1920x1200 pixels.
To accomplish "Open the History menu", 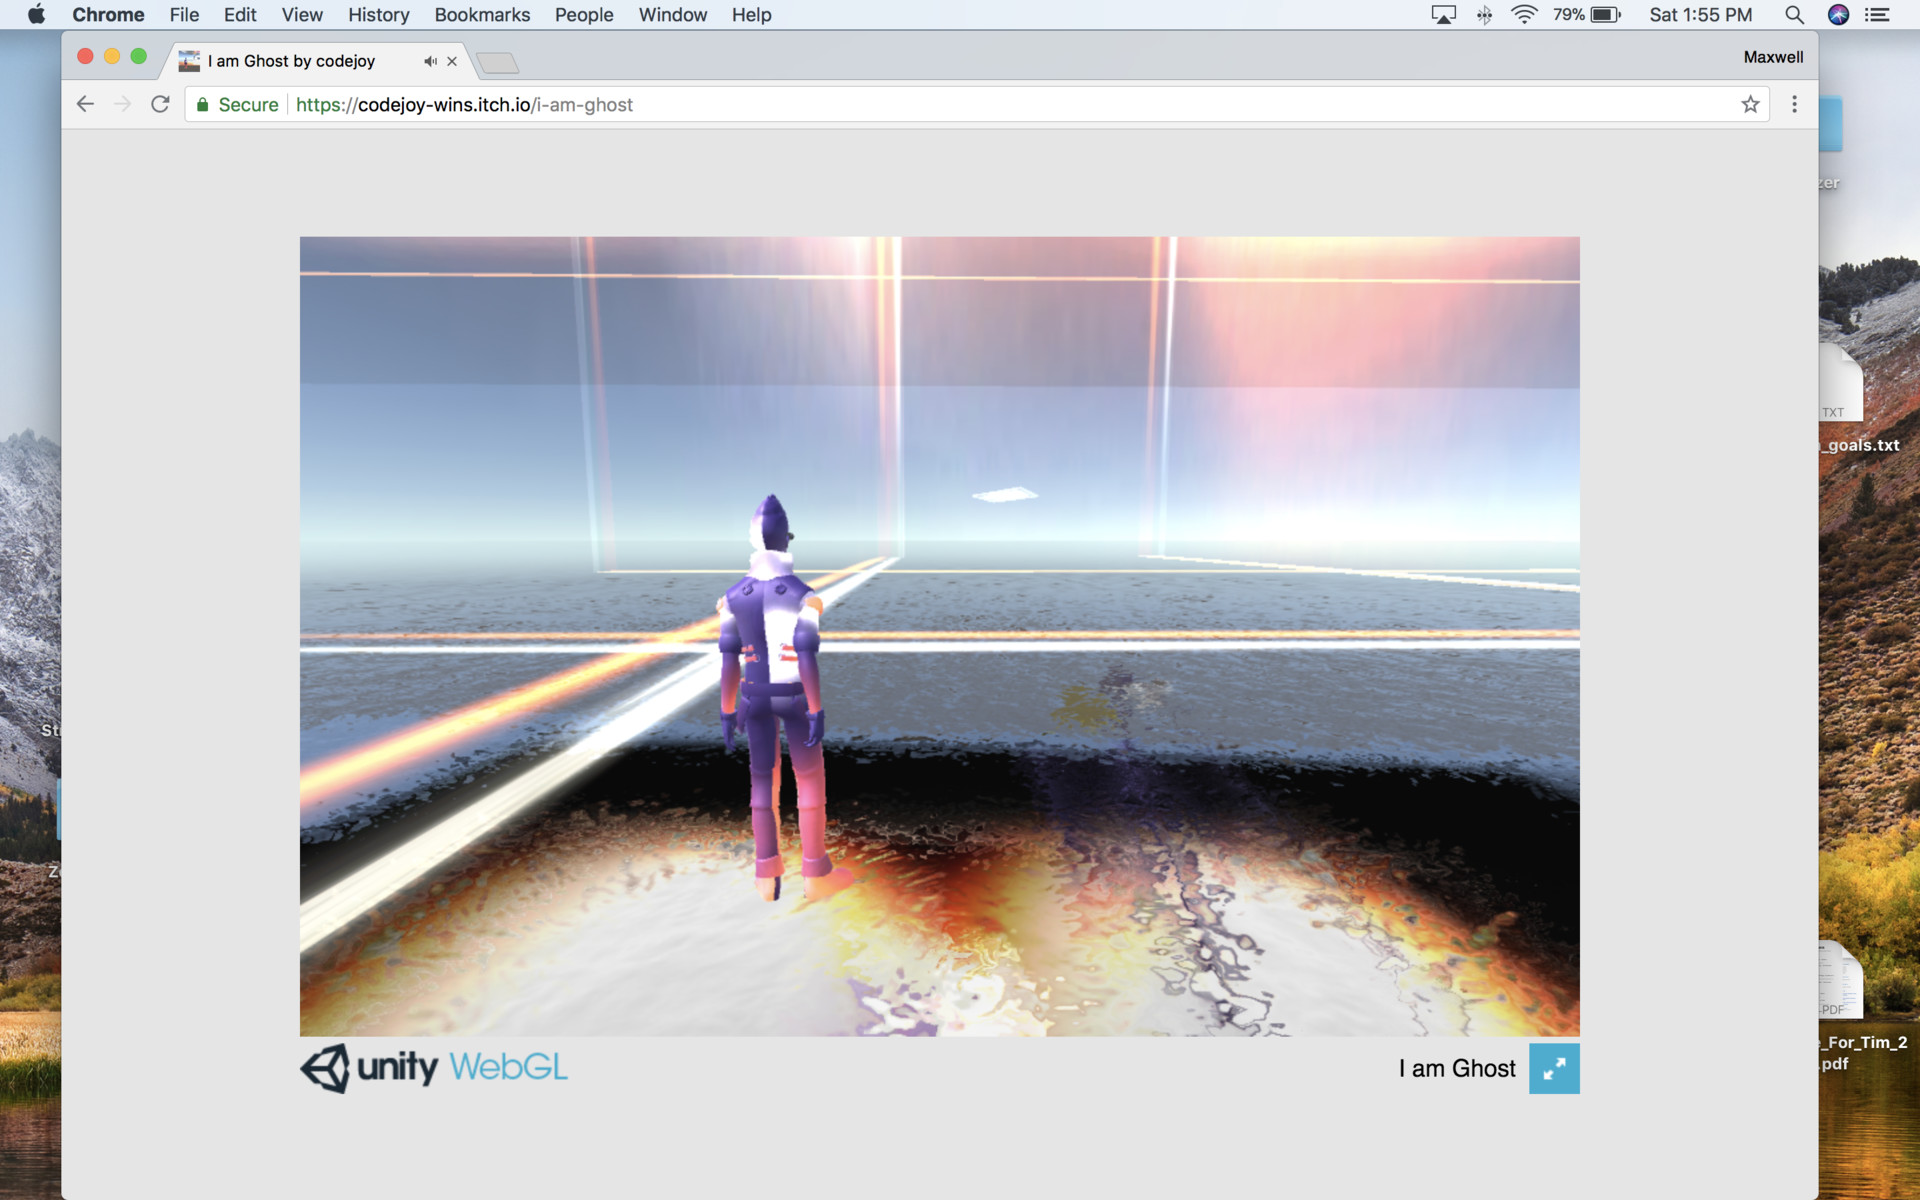I will (378, 15).
